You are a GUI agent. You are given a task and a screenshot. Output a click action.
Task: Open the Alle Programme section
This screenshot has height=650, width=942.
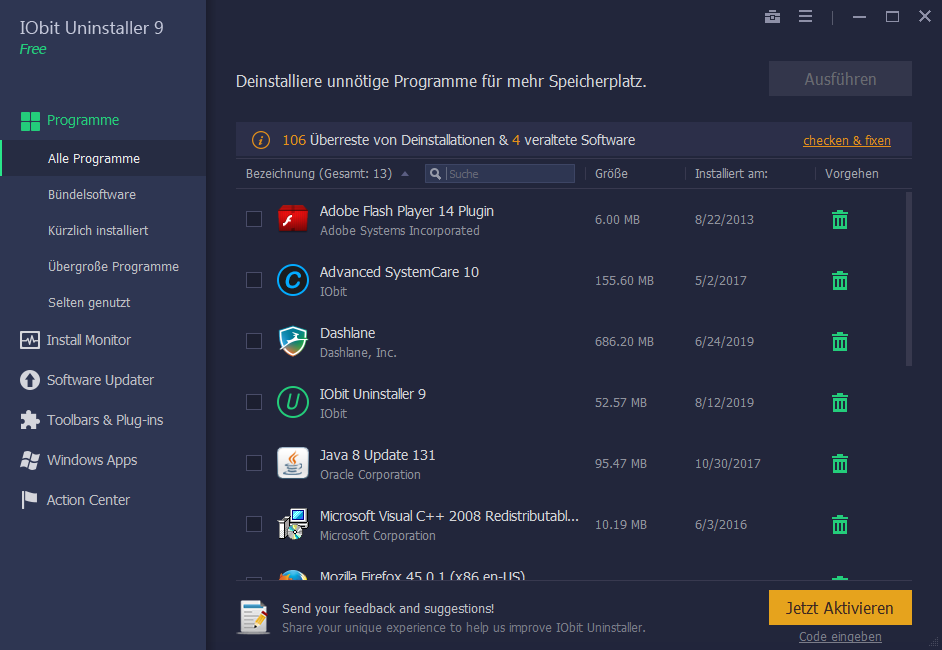pyautogui.click(x=103, y=158)
